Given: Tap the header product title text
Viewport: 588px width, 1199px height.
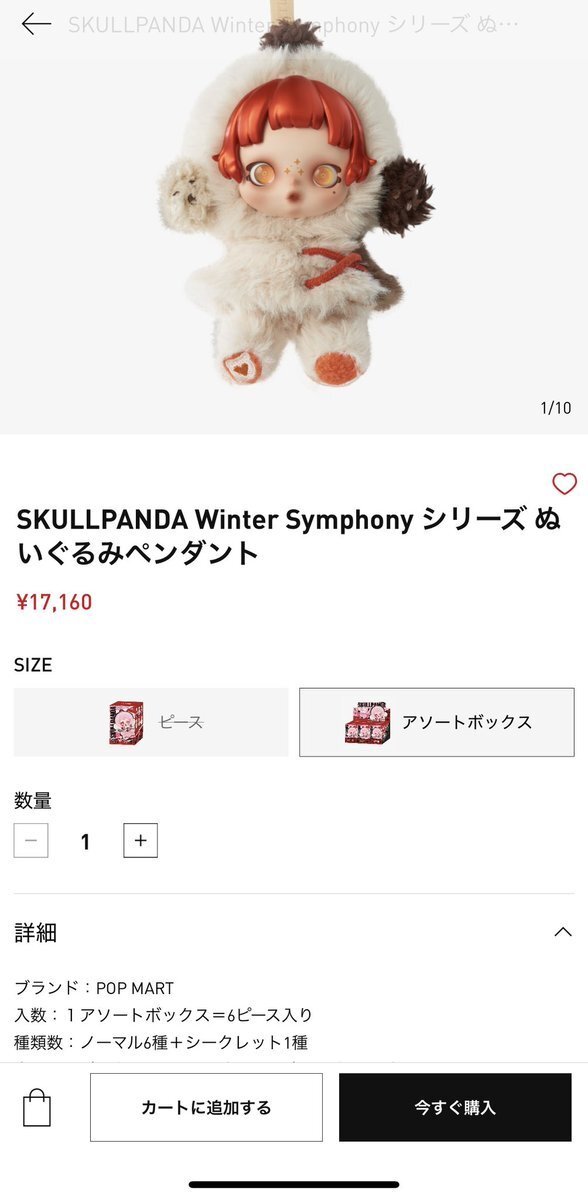Looking at the screenshot, I should click(x=294, y=24).
